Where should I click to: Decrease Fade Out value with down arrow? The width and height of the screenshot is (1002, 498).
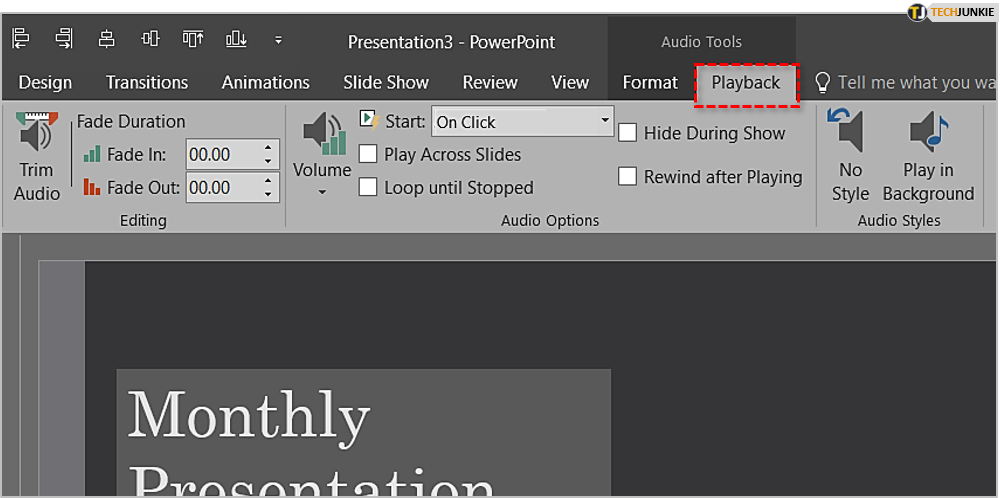tap(268, 194)
